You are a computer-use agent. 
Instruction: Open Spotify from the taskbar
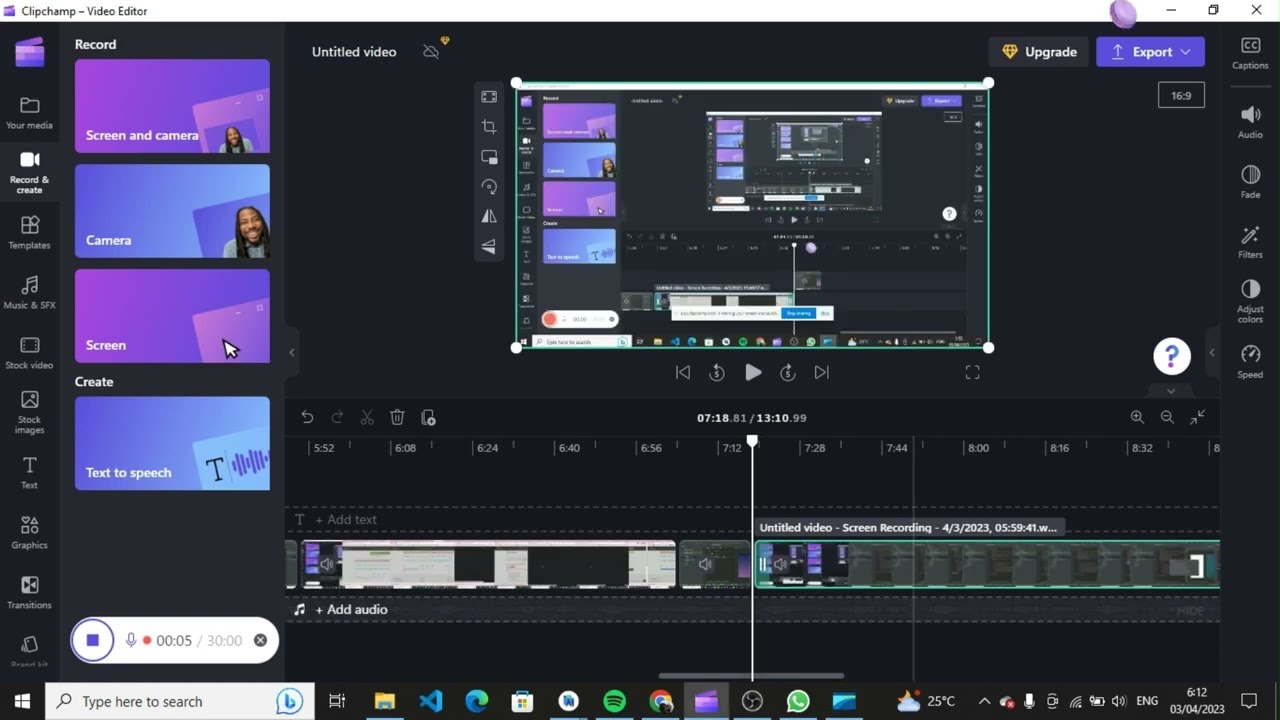coord(614,701)
